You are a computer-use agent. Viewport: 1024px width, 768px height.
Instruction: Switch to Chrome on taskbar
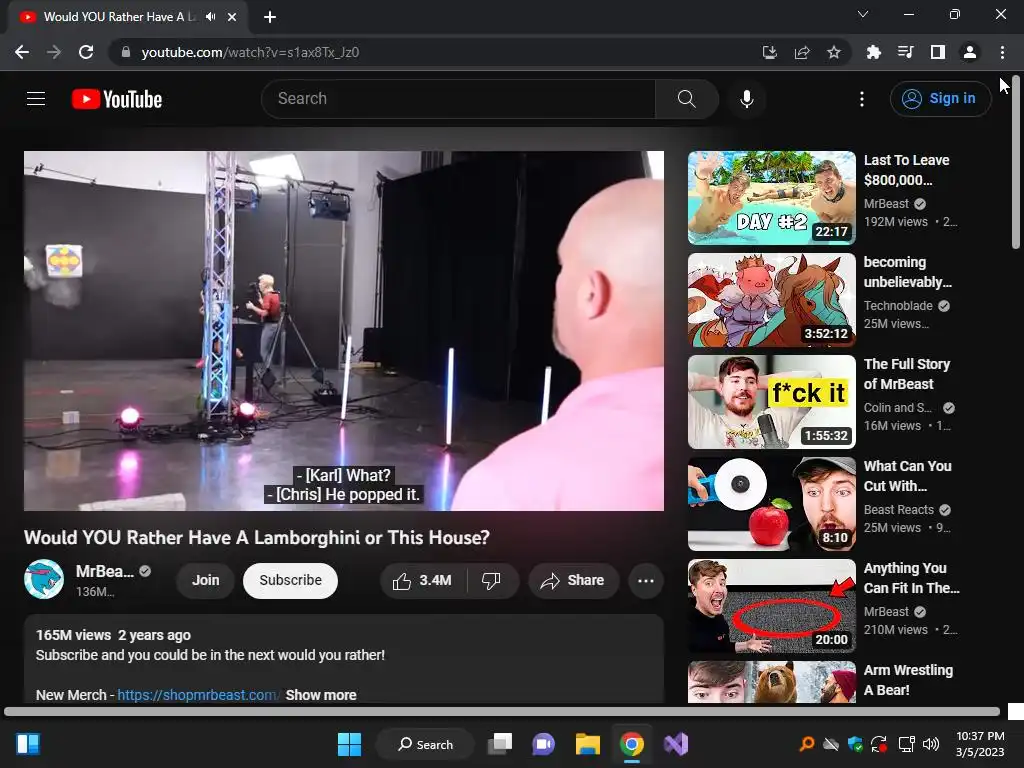coord(632,744)
